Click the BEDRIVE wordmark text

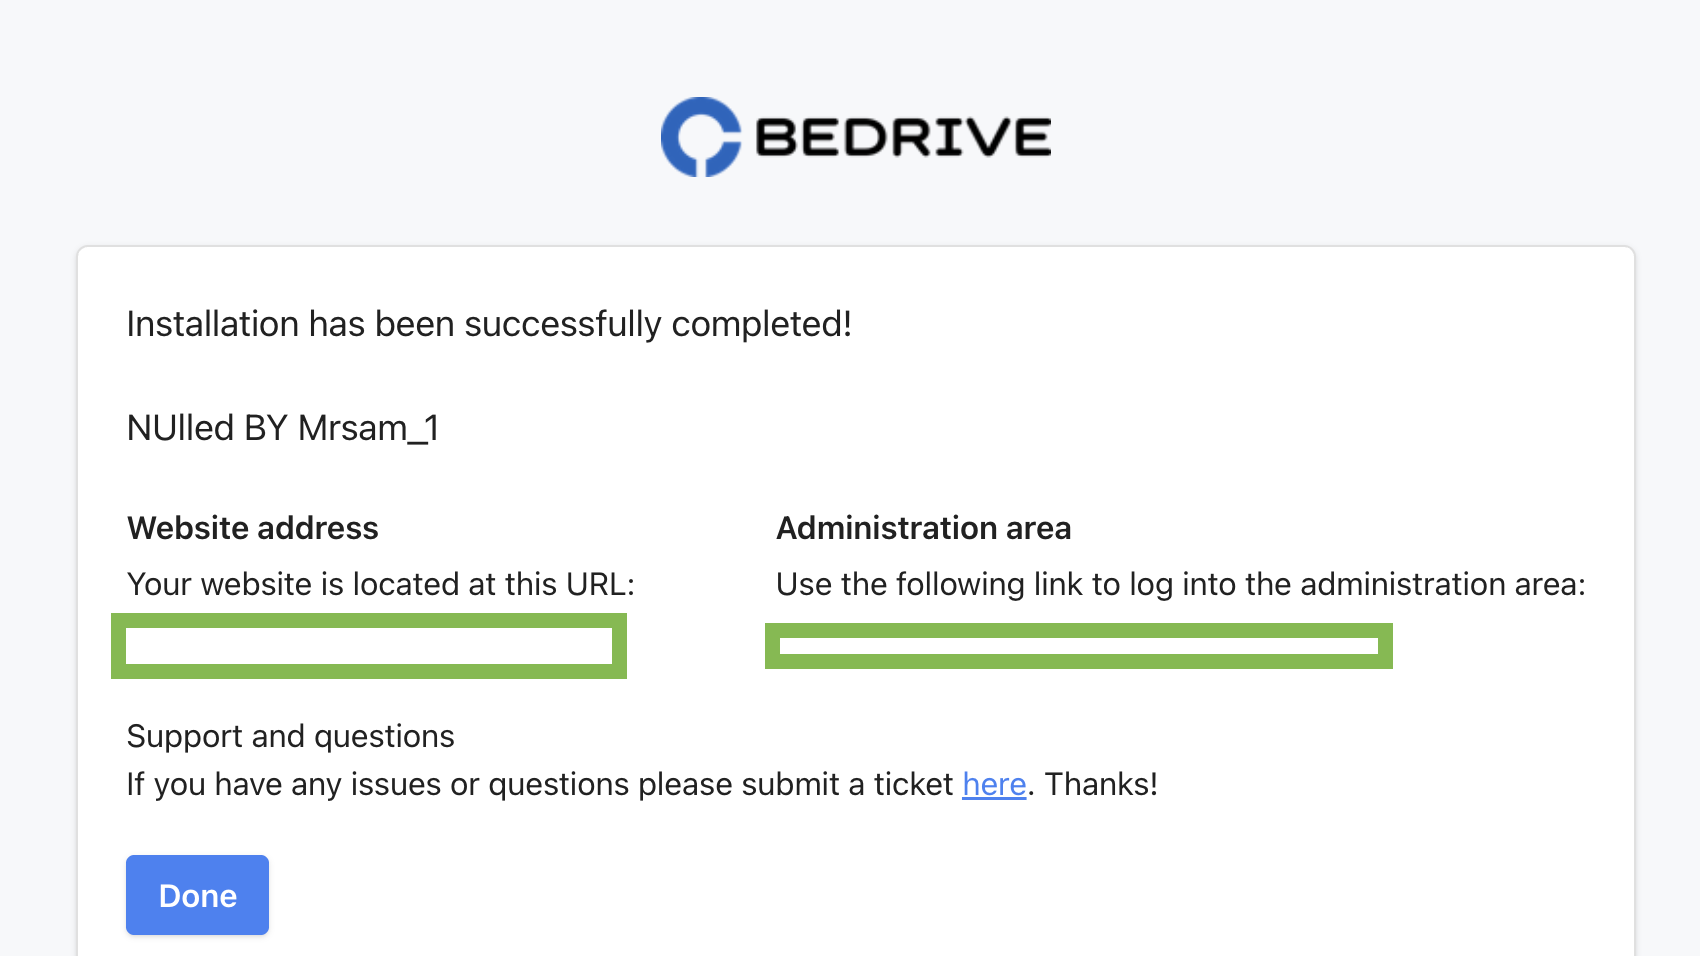pyautogui.click(x=903, y=137)
